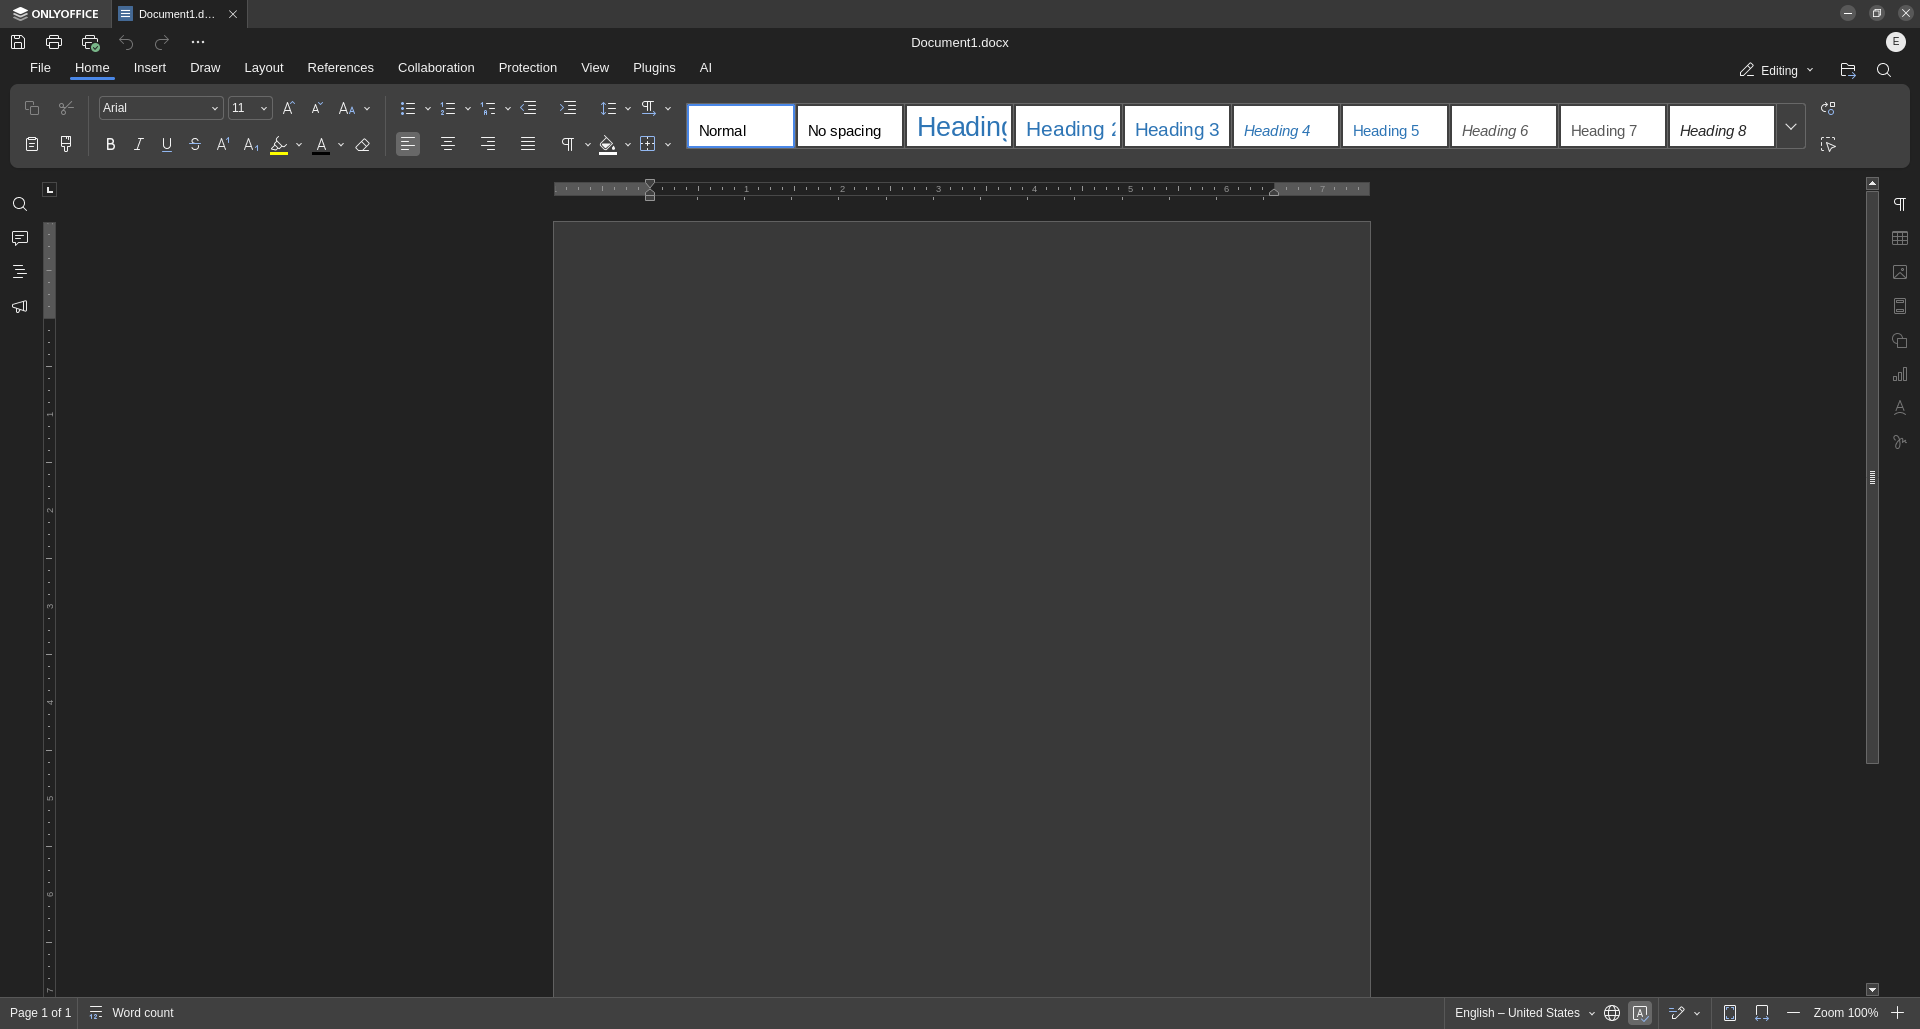Click the yellow highlight color button
Screen dimensions: 1920x1029
click(x=279, y=145)
